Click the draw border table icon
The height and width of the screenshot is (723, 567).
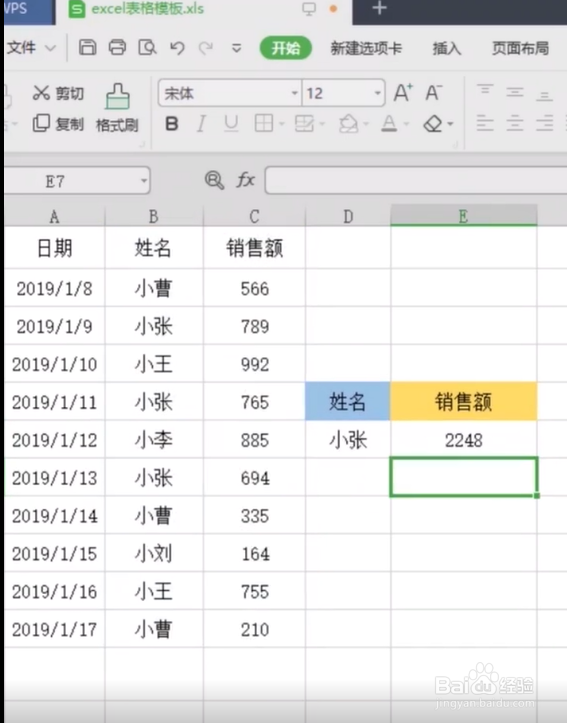click(304, 123)
